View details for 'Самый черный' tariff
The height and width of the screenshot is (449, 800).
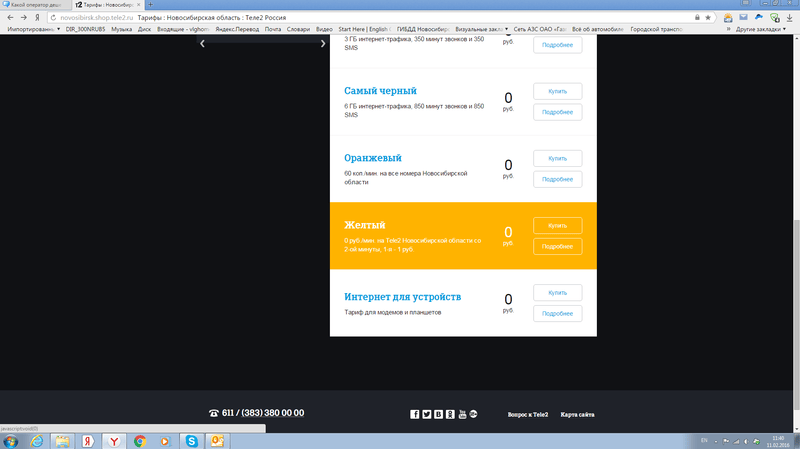click(558, 112)
